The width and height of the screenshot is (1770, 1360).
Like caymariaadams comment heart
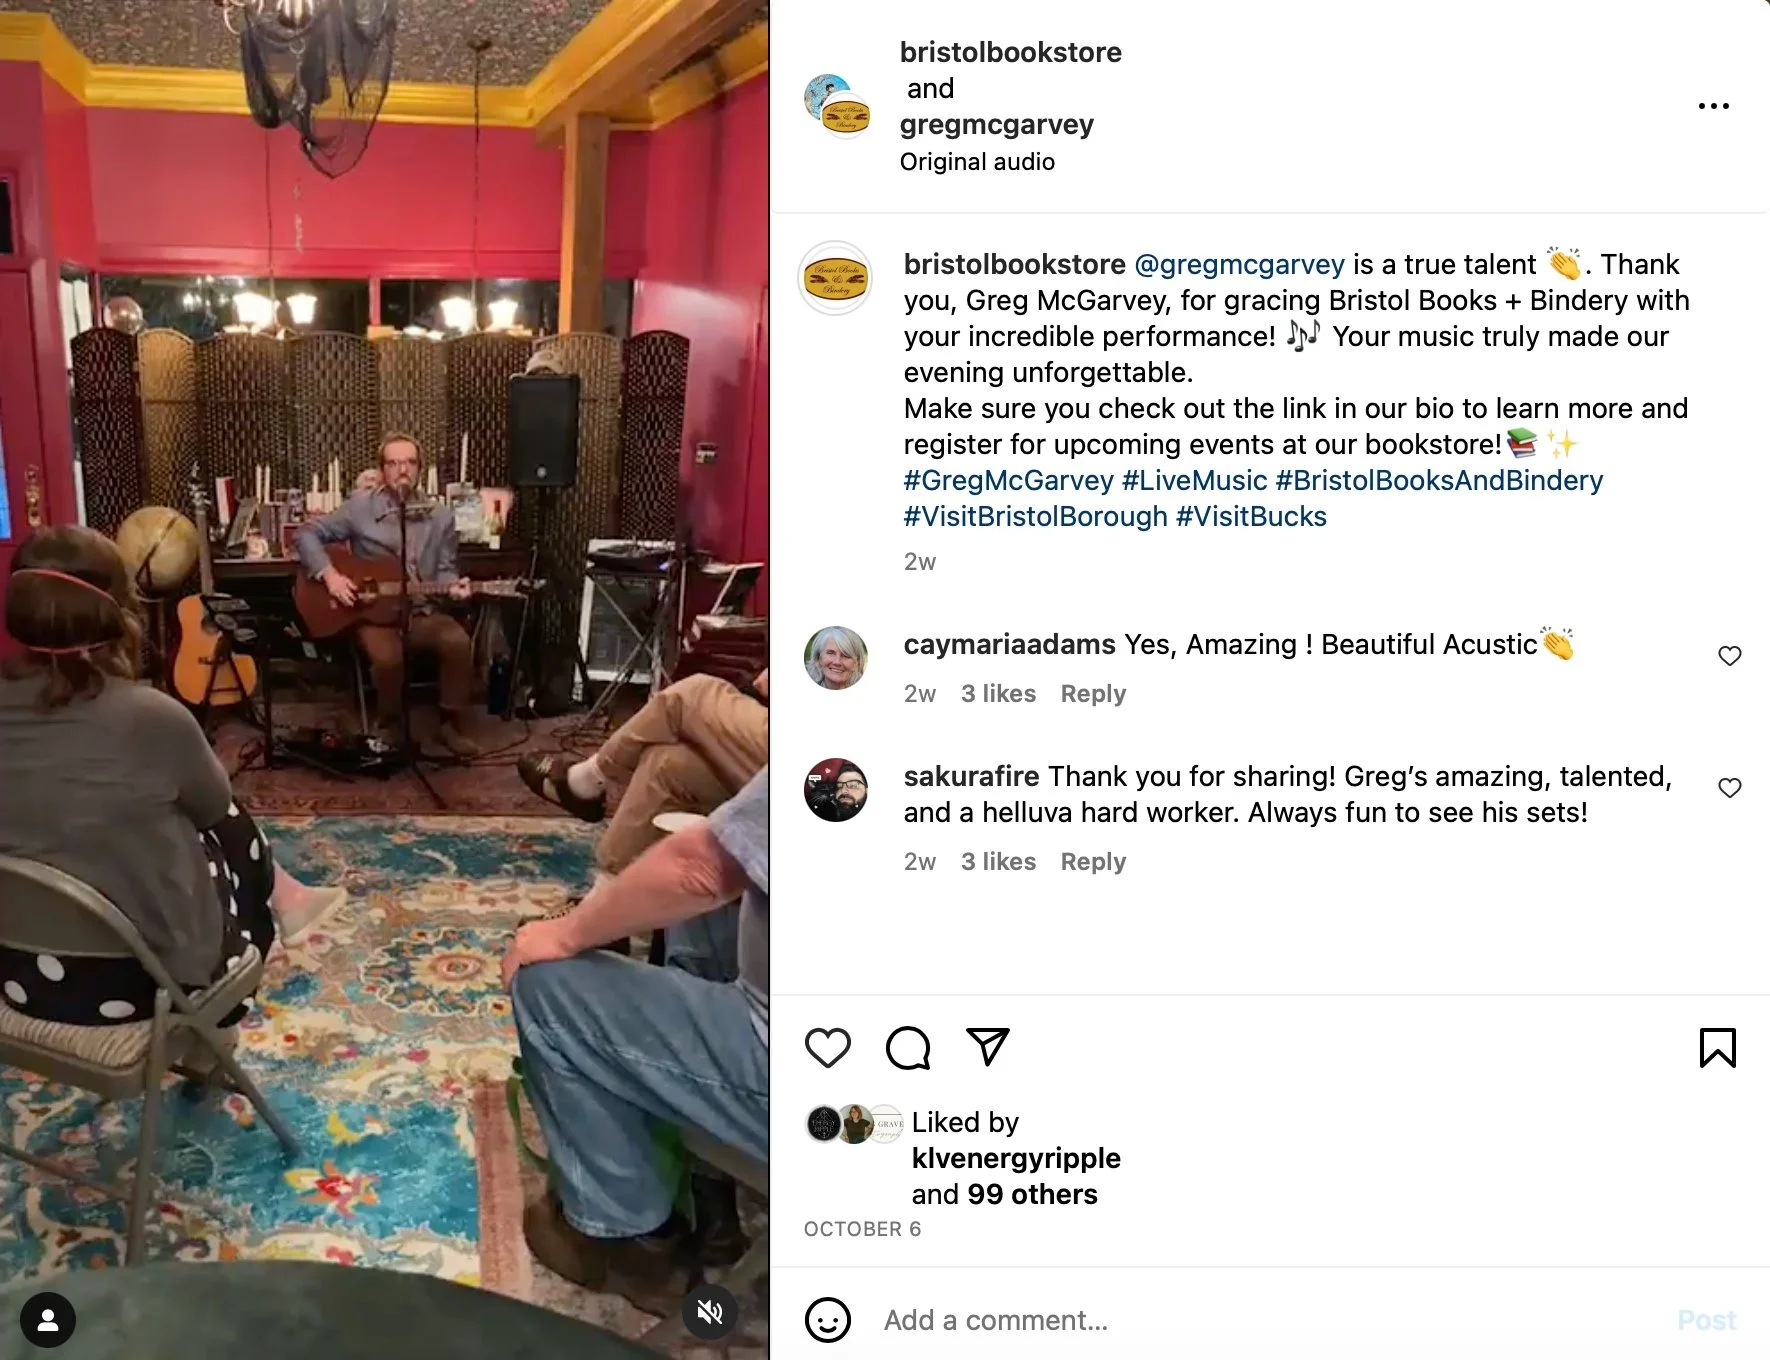1730,656
